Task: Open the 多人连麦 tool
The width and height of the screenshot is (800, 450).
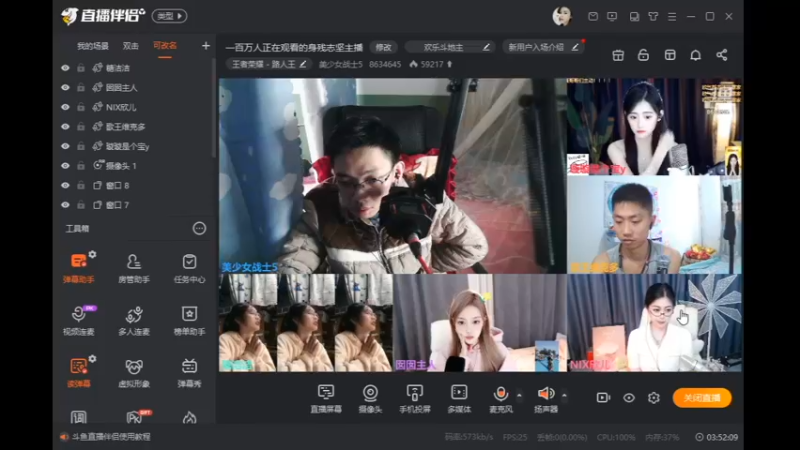Action: (x=134, y=320)
